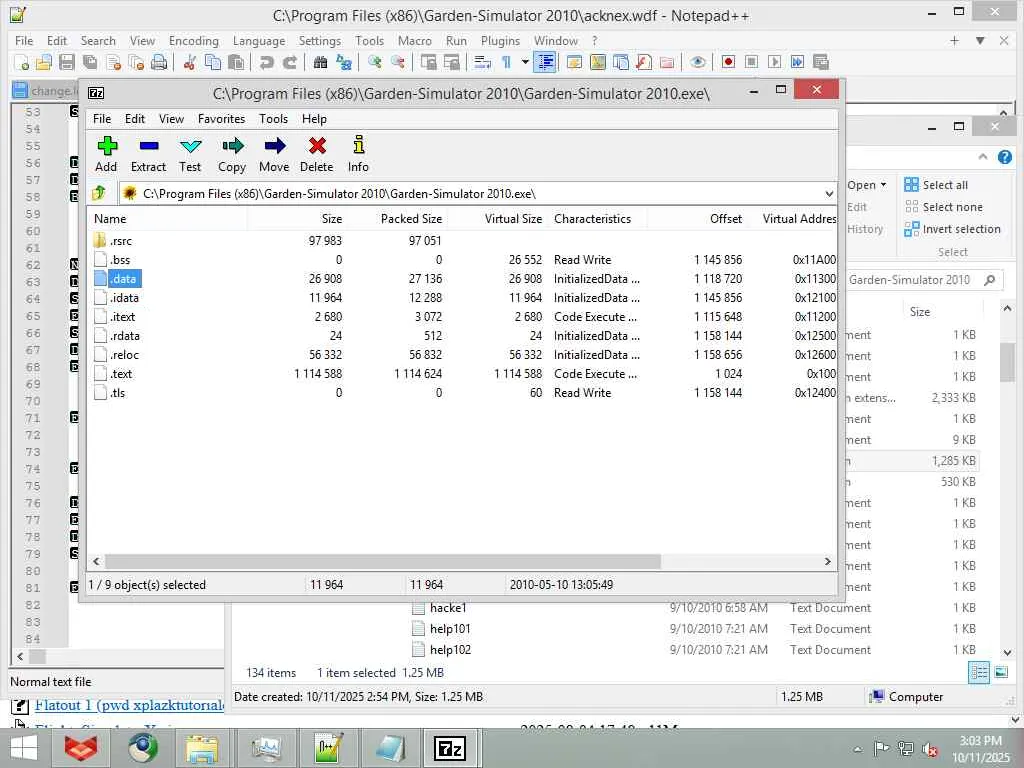Click the Save icon in Notepad++ toolbar
This screenshot has width=1024, height=768.
pos(67,62)
